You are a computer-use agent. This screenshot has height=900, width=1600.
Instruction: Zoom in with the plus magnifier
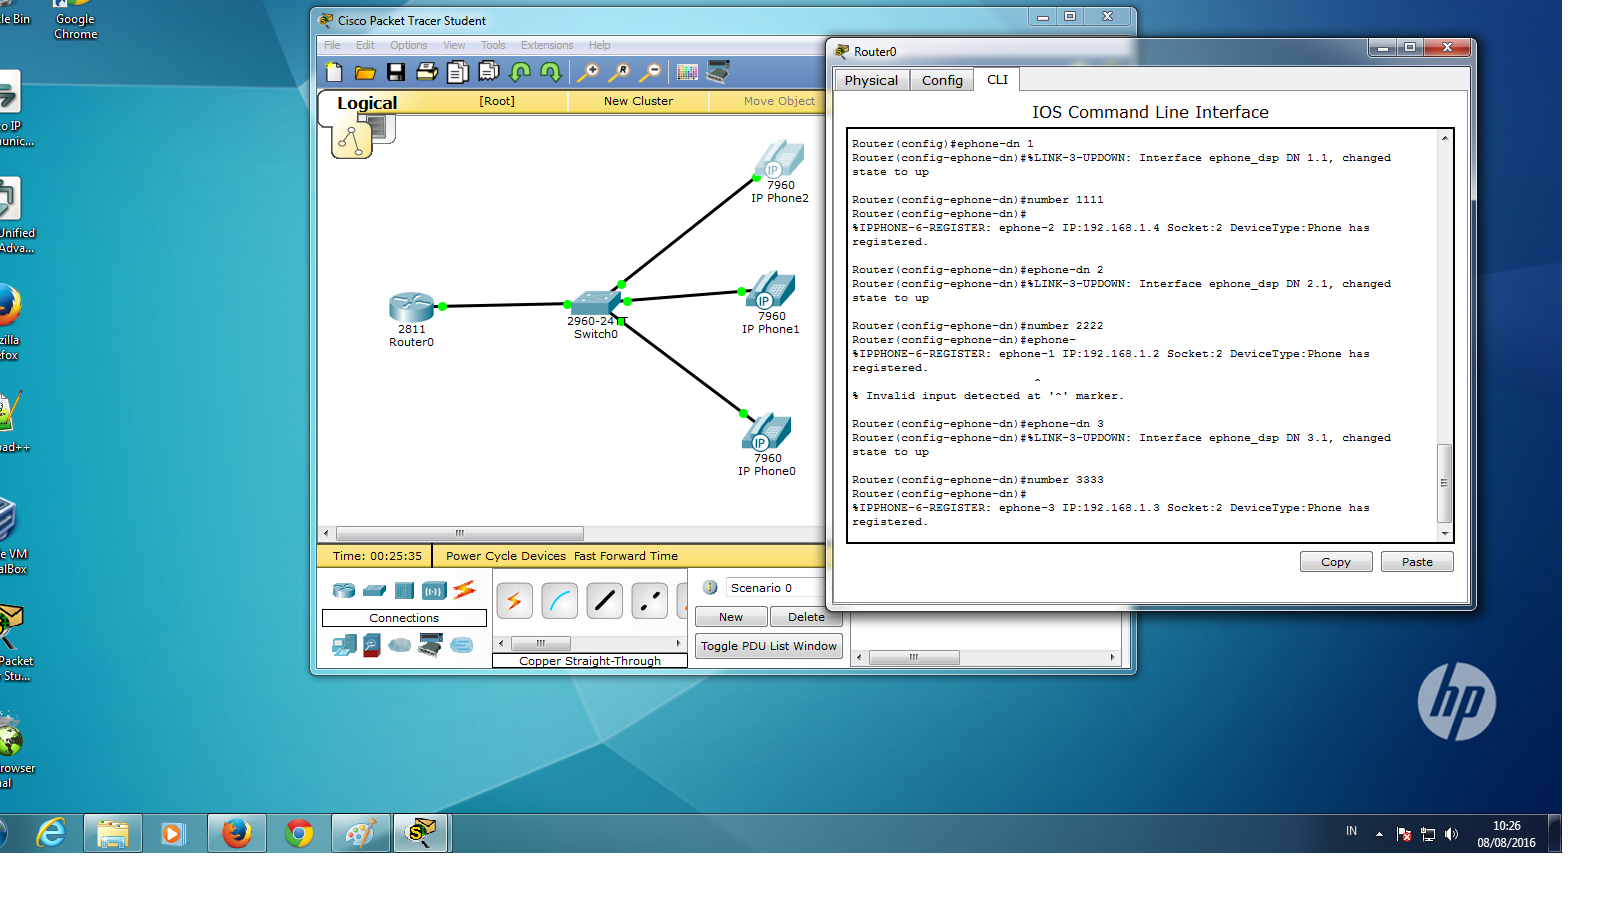[x=588, y=72]
